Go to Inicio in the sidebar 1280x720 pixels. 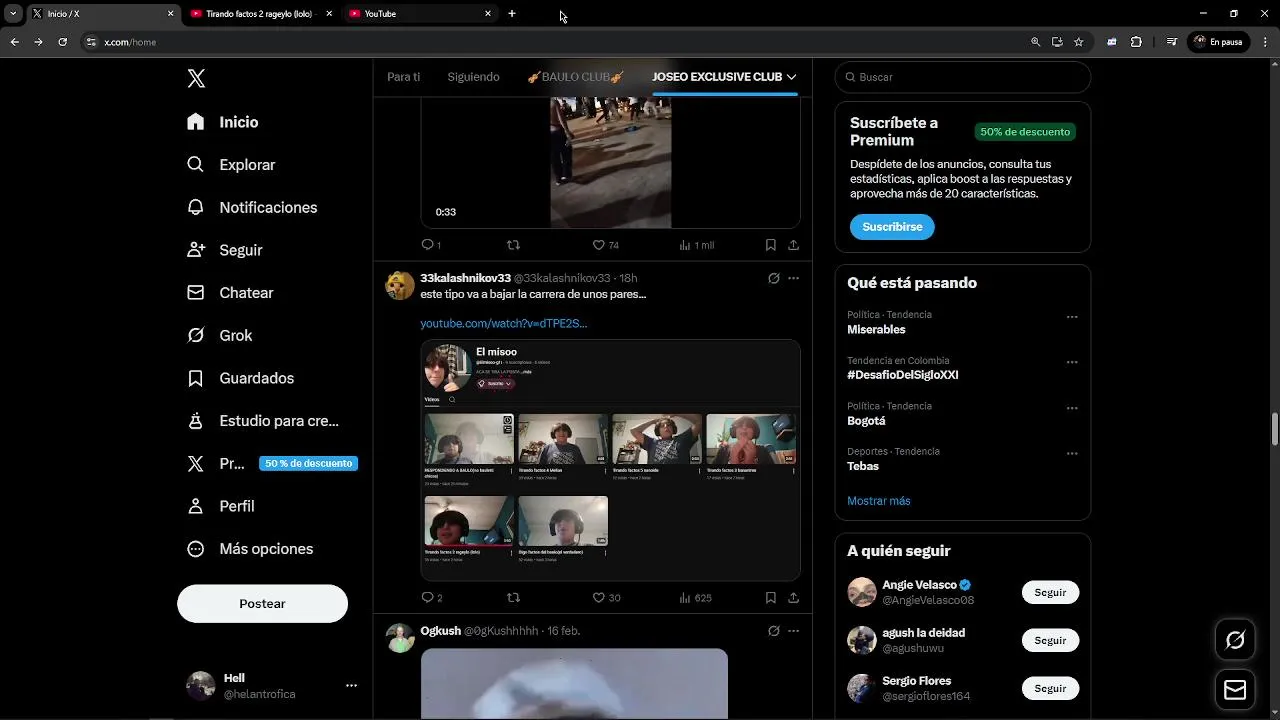223,122
